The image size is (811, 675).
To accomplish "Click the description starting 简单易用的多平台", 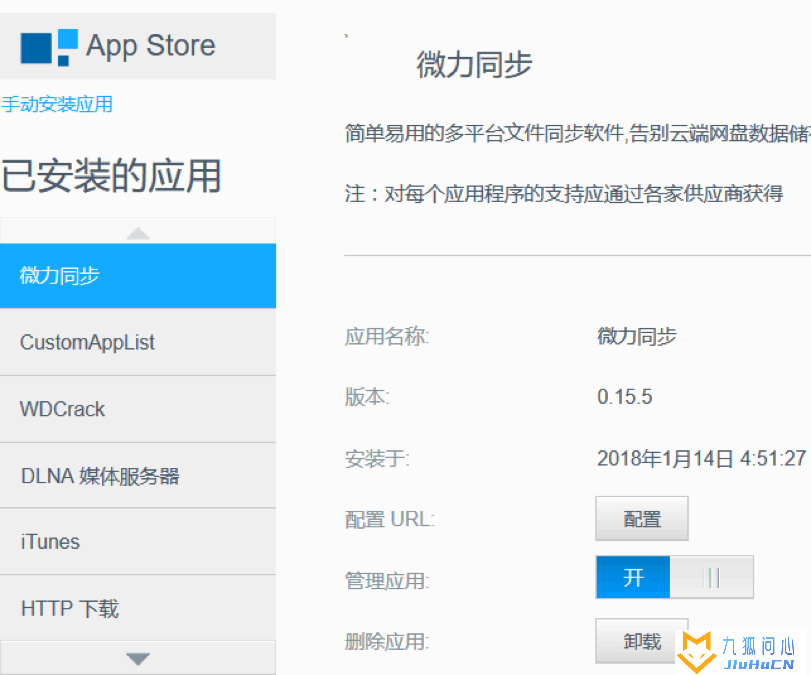I will pos(578,133).
